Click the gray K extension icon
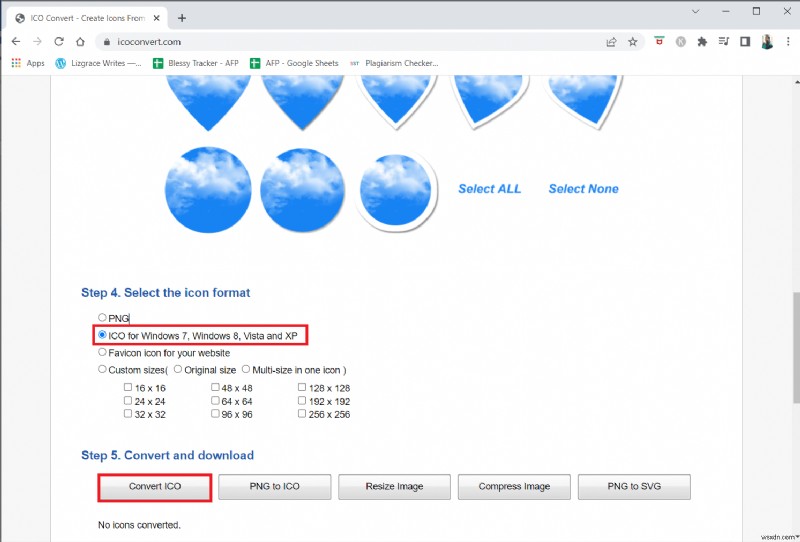This screenshot has height=542, width=800. click(x=681, y=42)
